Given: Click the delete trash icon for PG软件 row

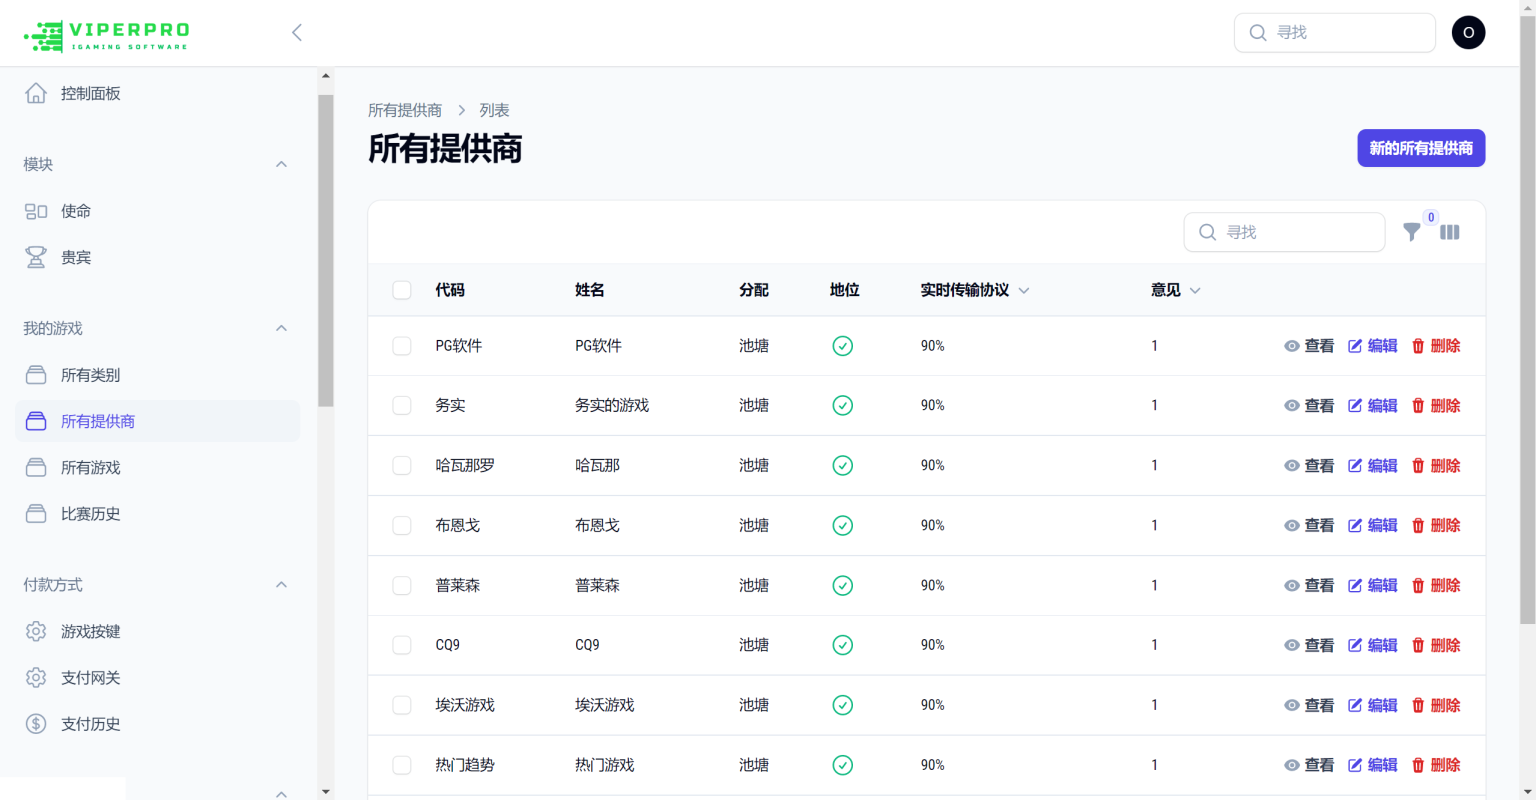Looking at the screenshot, I should [x=1418, y=346].
